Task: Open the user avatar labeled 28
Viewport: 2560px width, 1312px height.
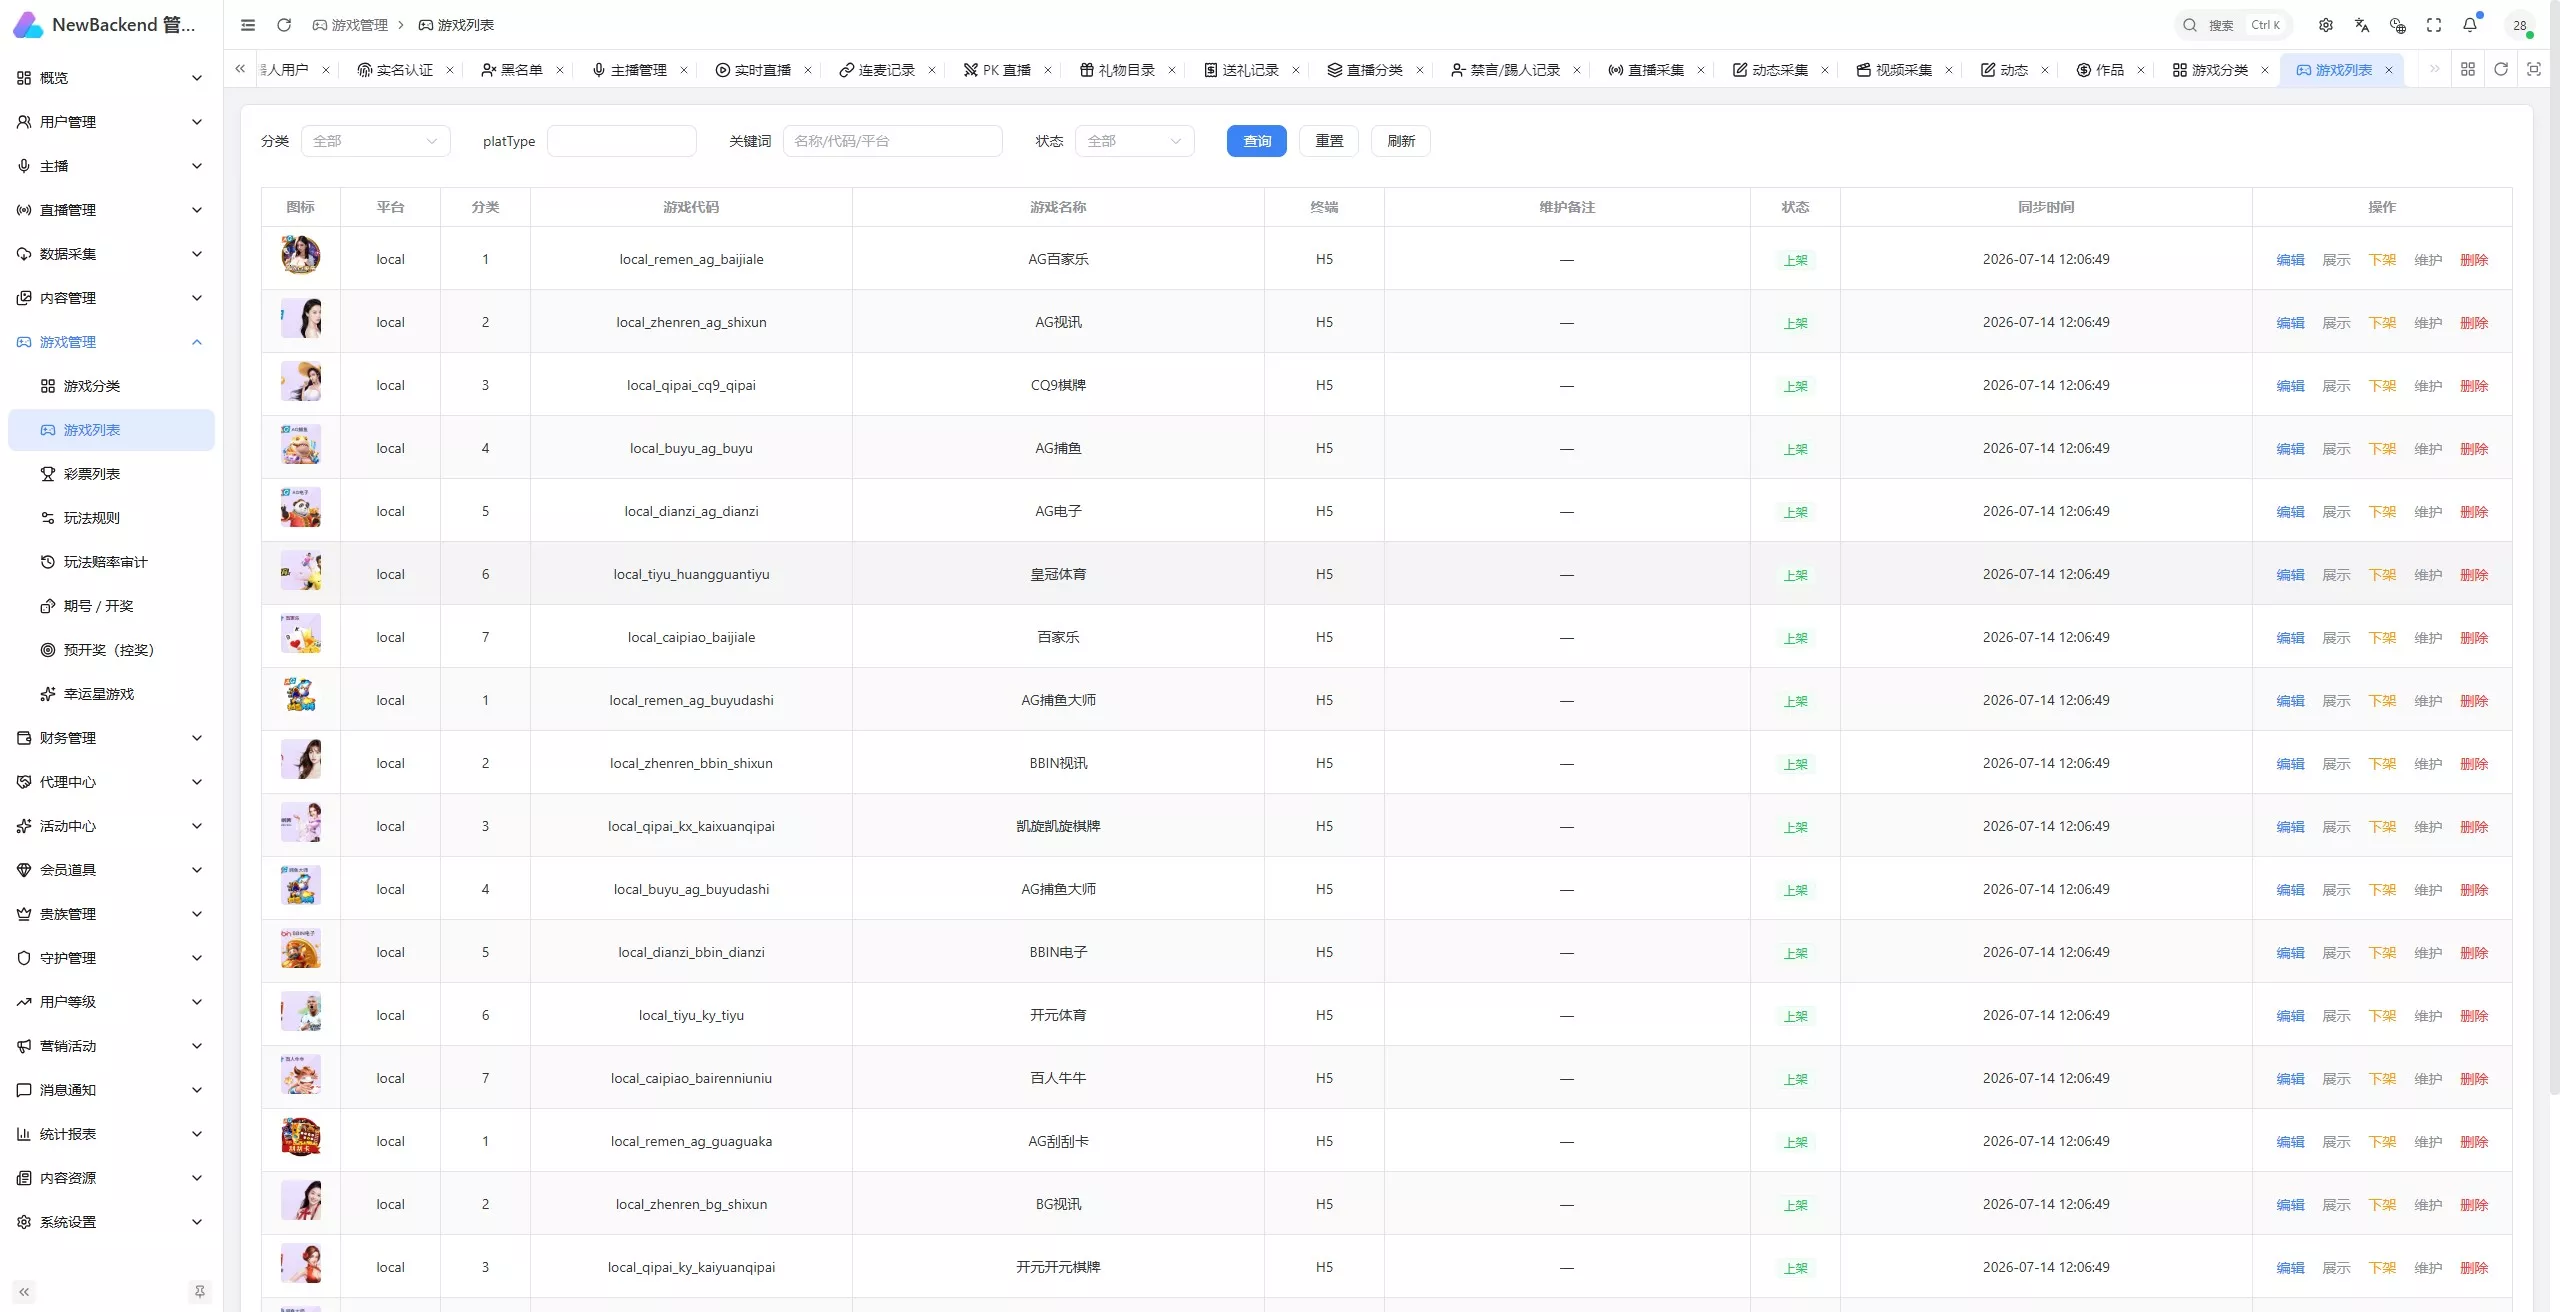Action: point(2520,25)
